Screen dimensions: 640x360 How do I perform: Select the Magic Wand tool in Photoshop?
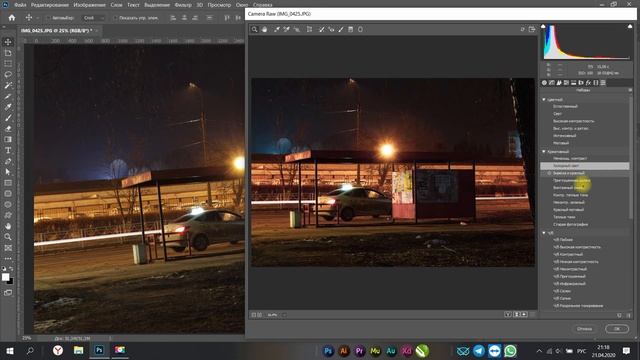tap(8, 86)
